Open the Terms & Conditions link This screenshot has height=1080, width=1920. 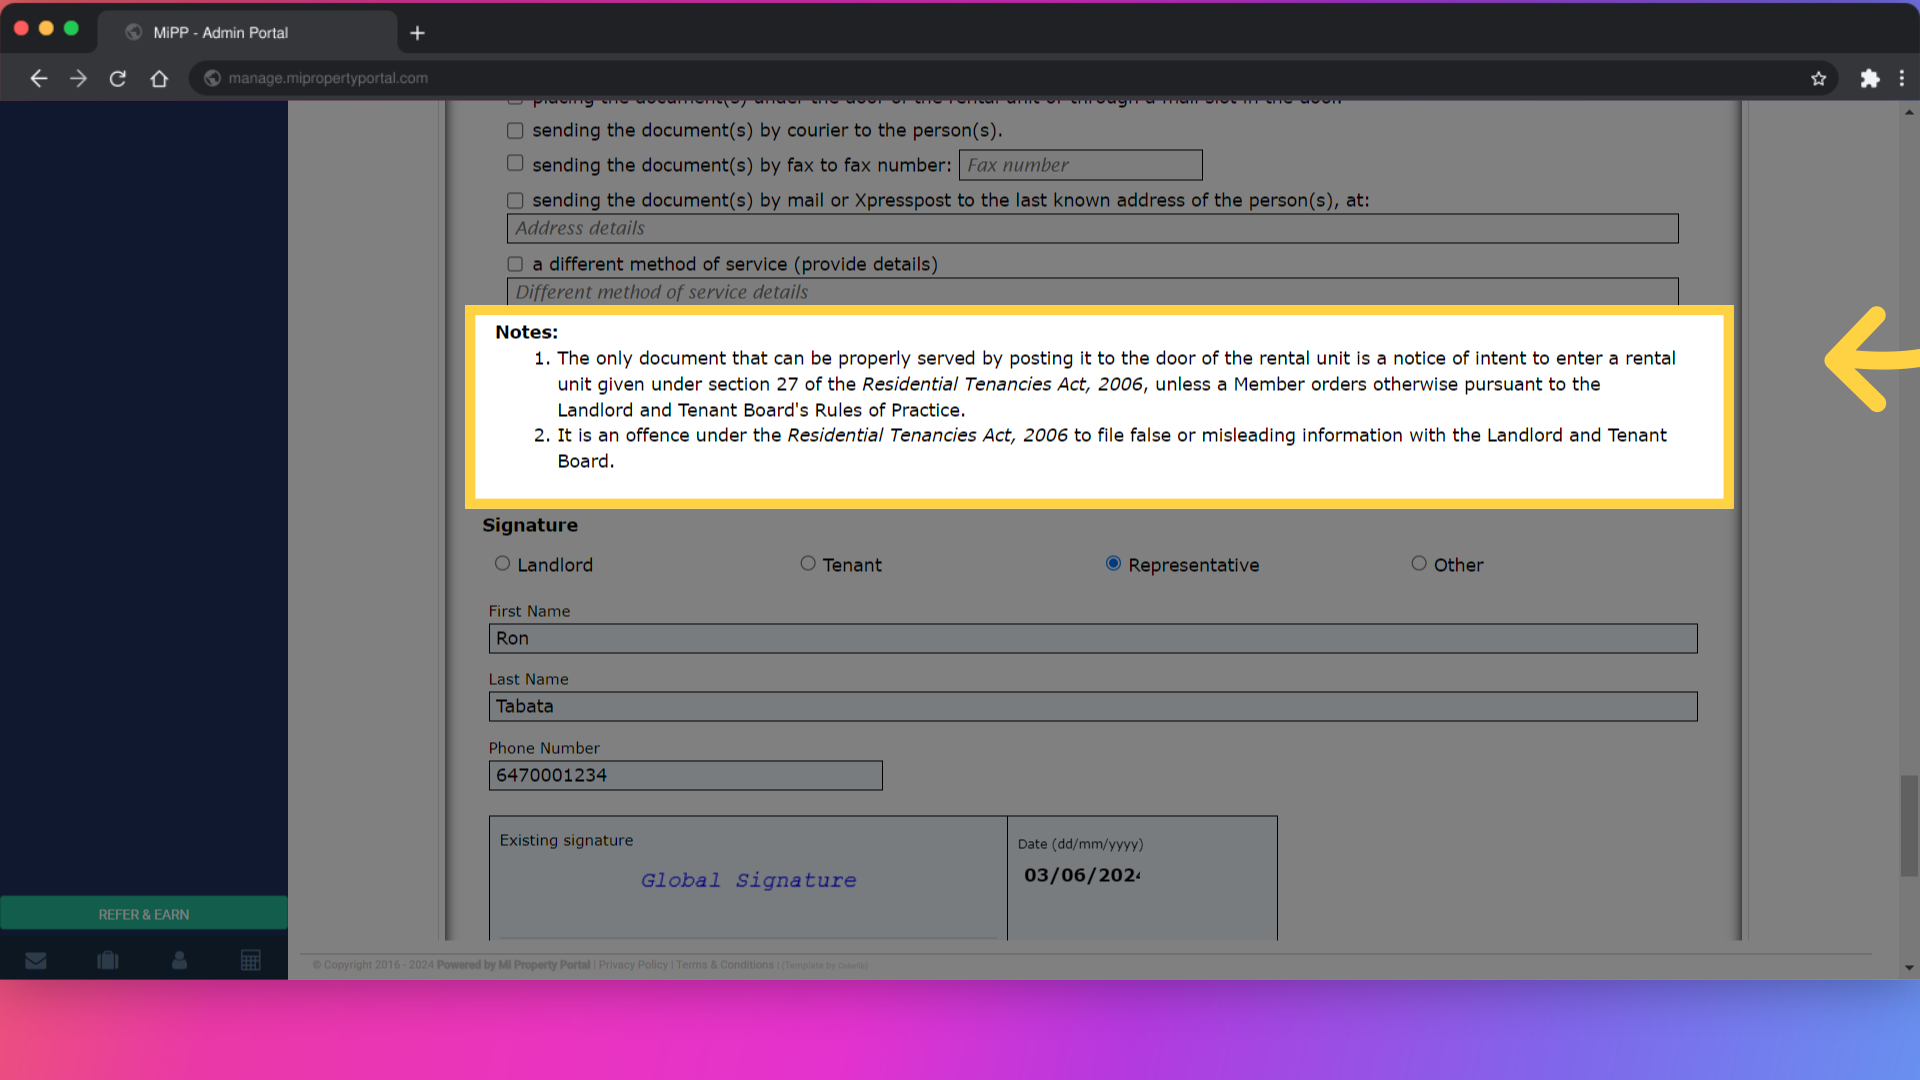click(x=725, y=965)
